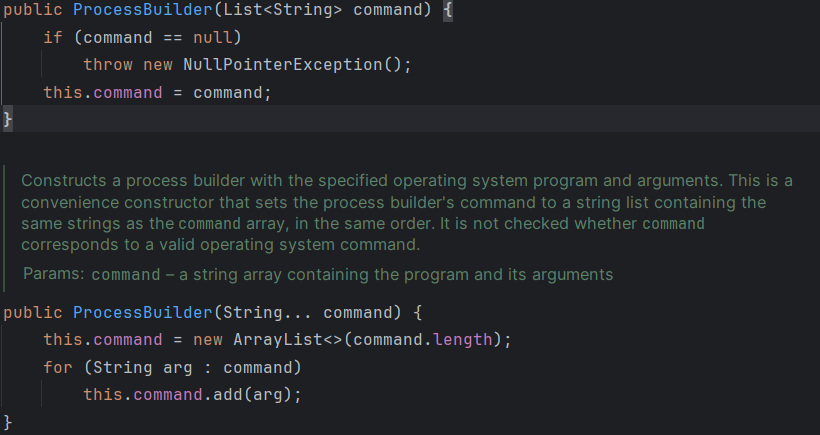Click the 'if' keyword
Viewport: 820px width, 435px height.
point(52,38)
